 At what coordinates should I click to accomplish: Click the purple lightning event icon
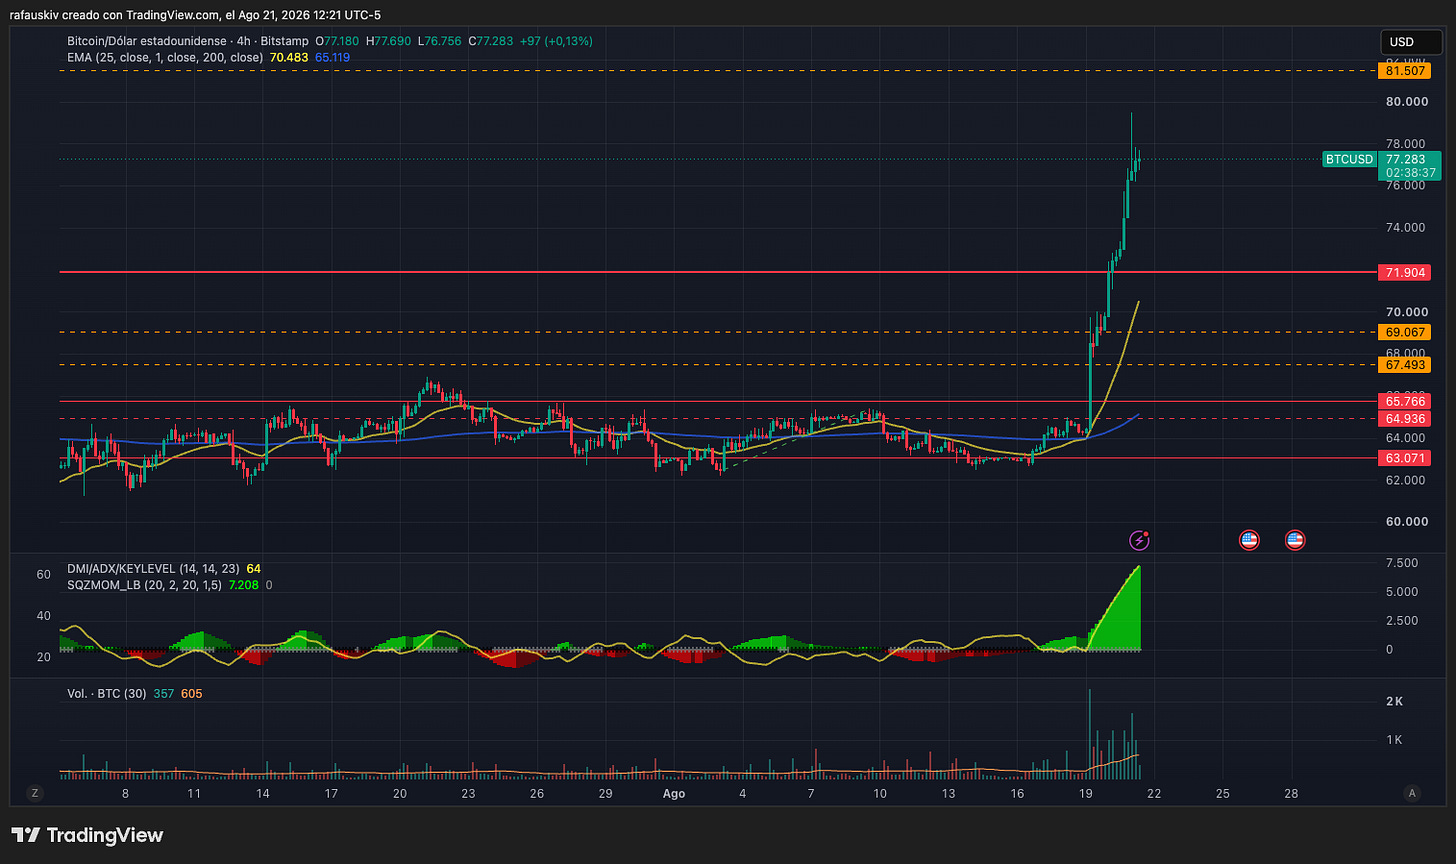1140,540
